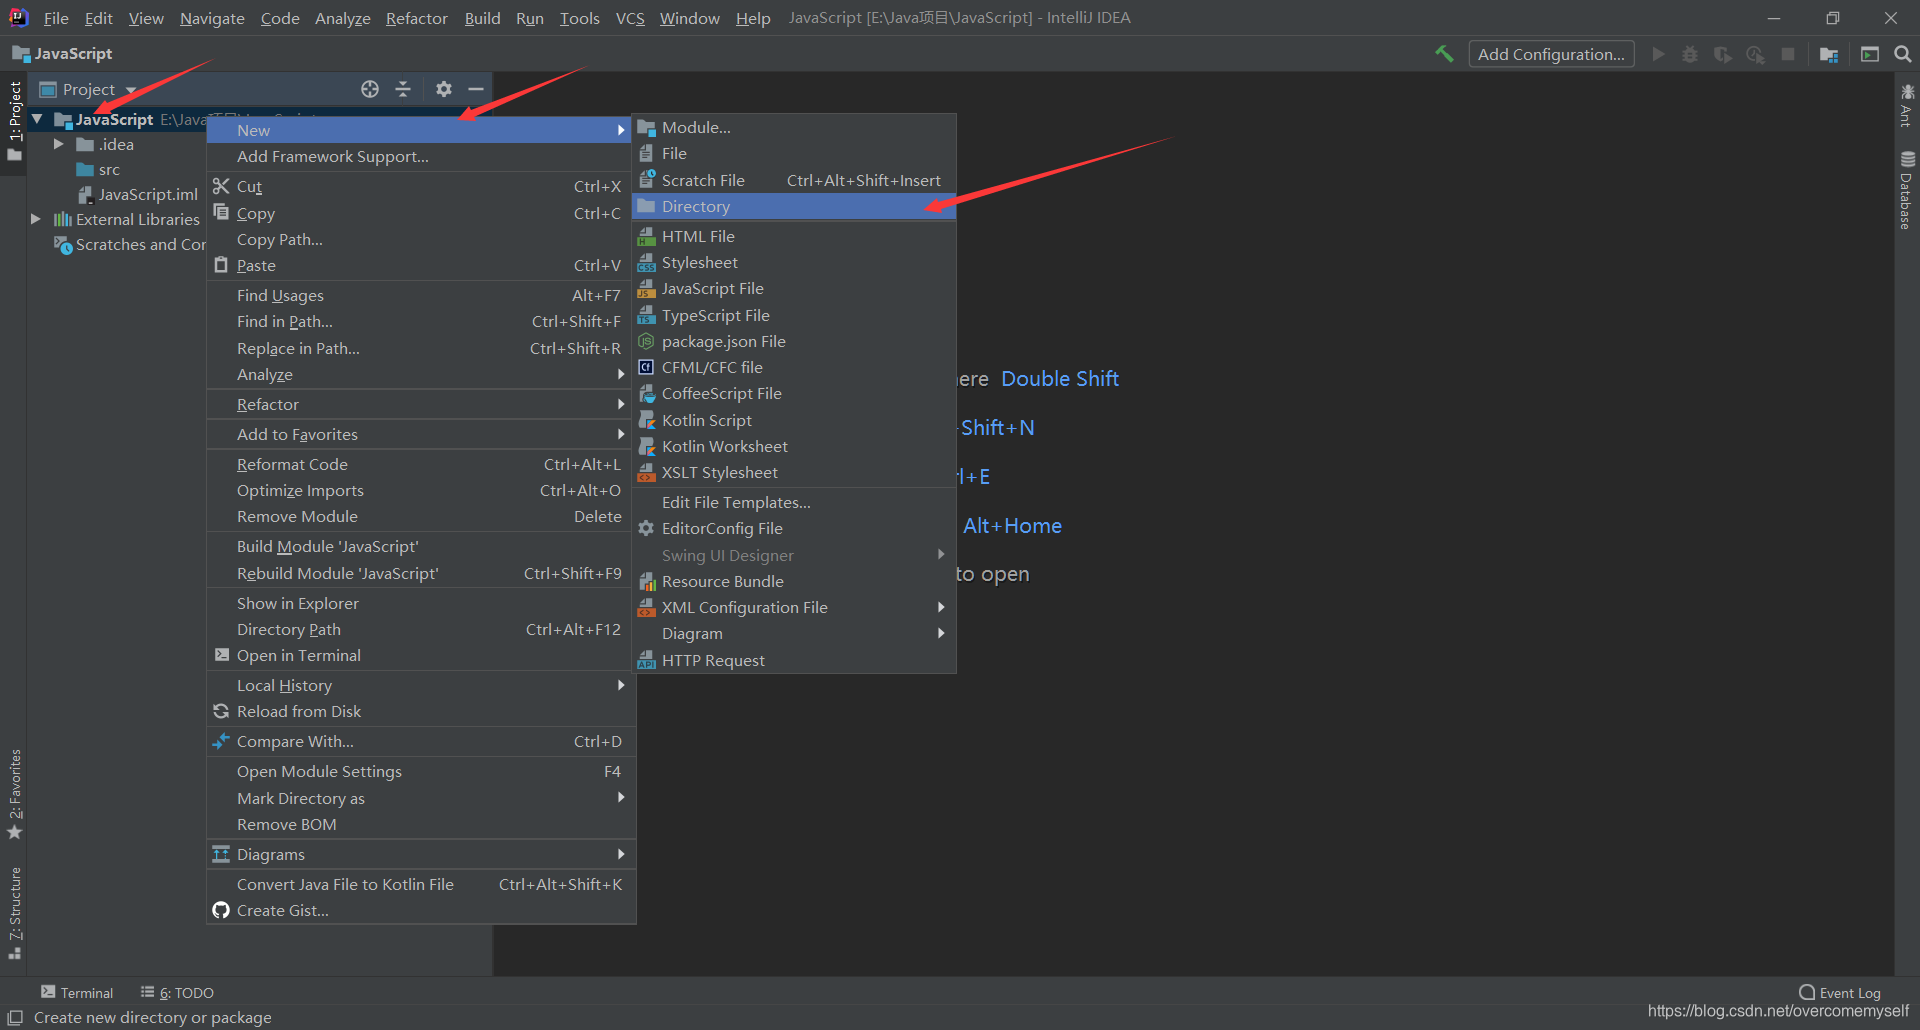
Task: Open the Database tool window
Action: tap(1907, 190)
